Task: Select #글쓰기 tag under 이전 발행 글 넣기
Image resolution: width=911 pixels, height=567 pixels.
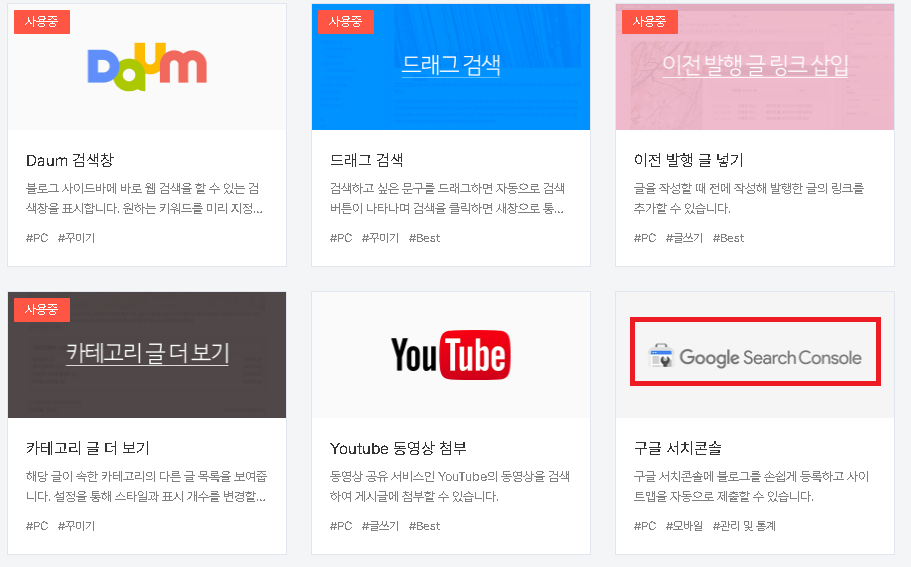Action: click(x=684, y=238)
